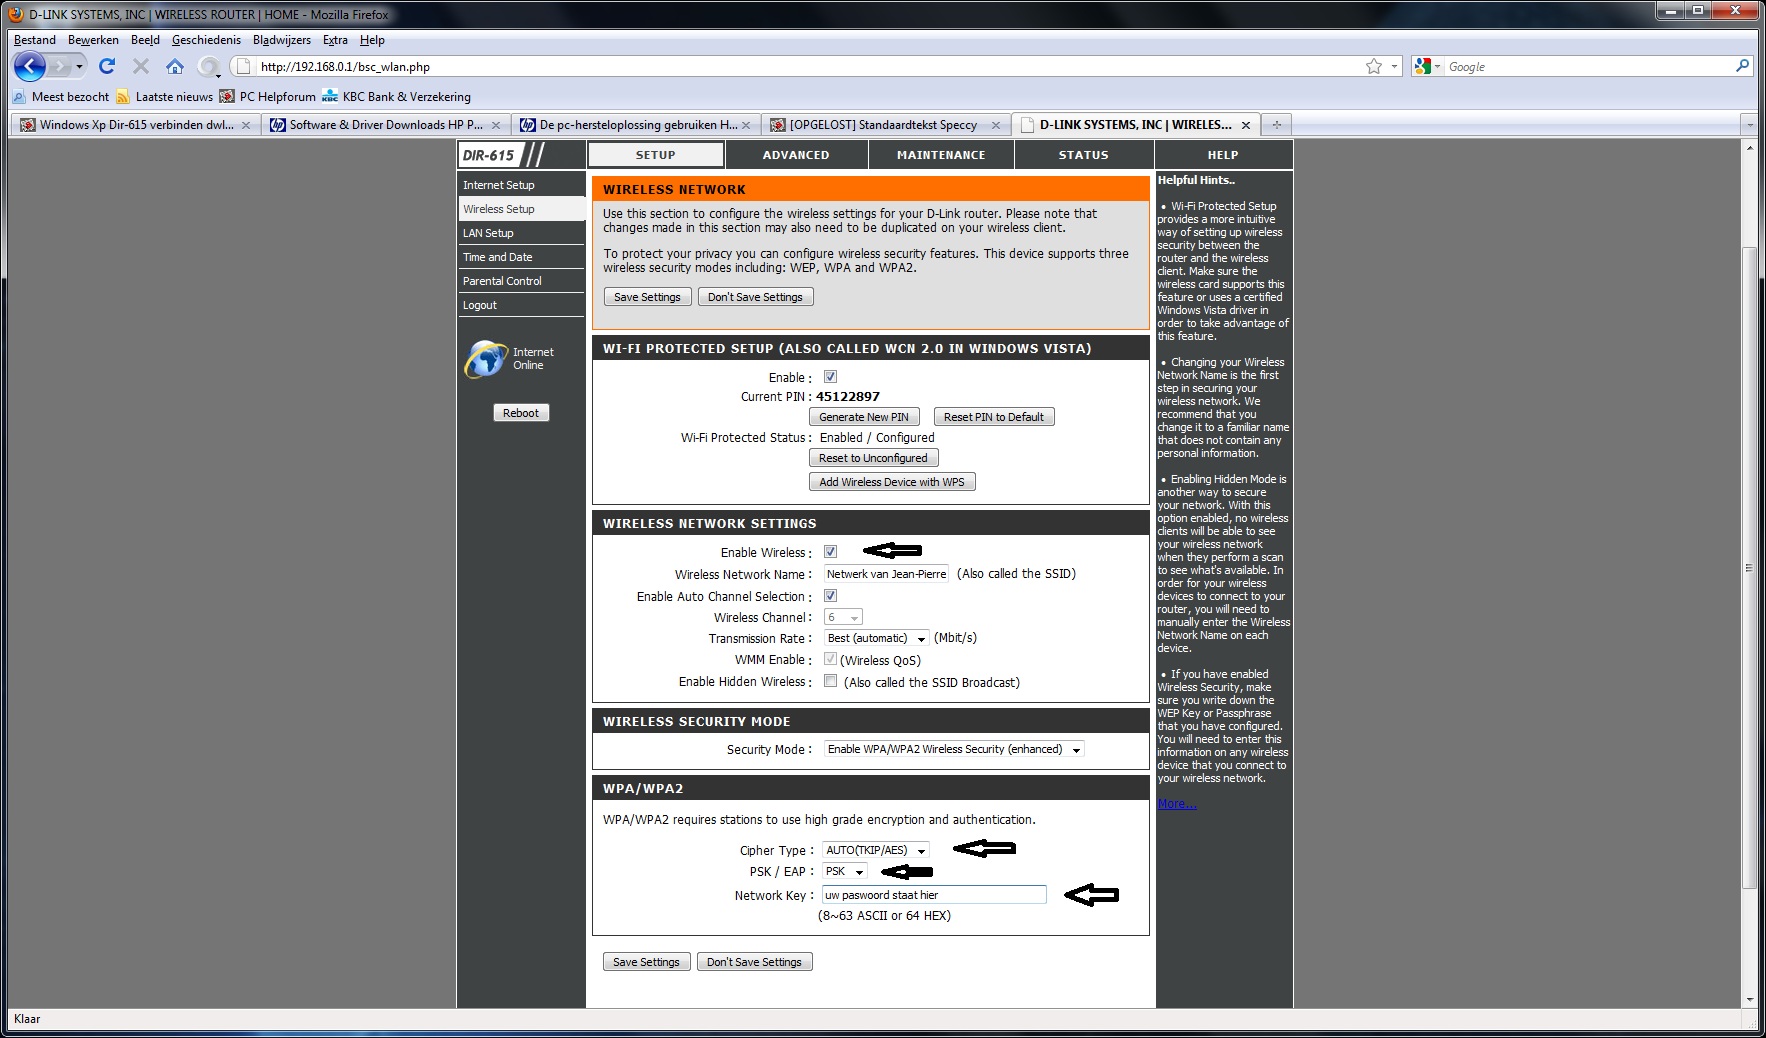Switch to the MAINTENANCE router tab

(941, 155)
